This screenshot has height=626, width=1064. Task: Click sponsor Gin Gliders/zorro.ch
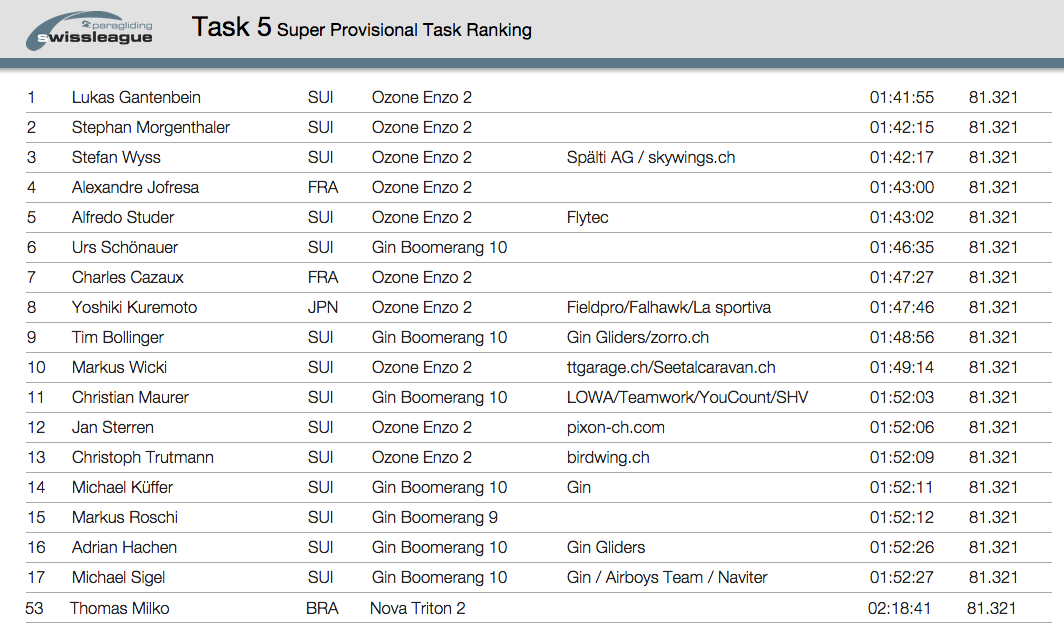pyautogui.click(x=638, y=338)
